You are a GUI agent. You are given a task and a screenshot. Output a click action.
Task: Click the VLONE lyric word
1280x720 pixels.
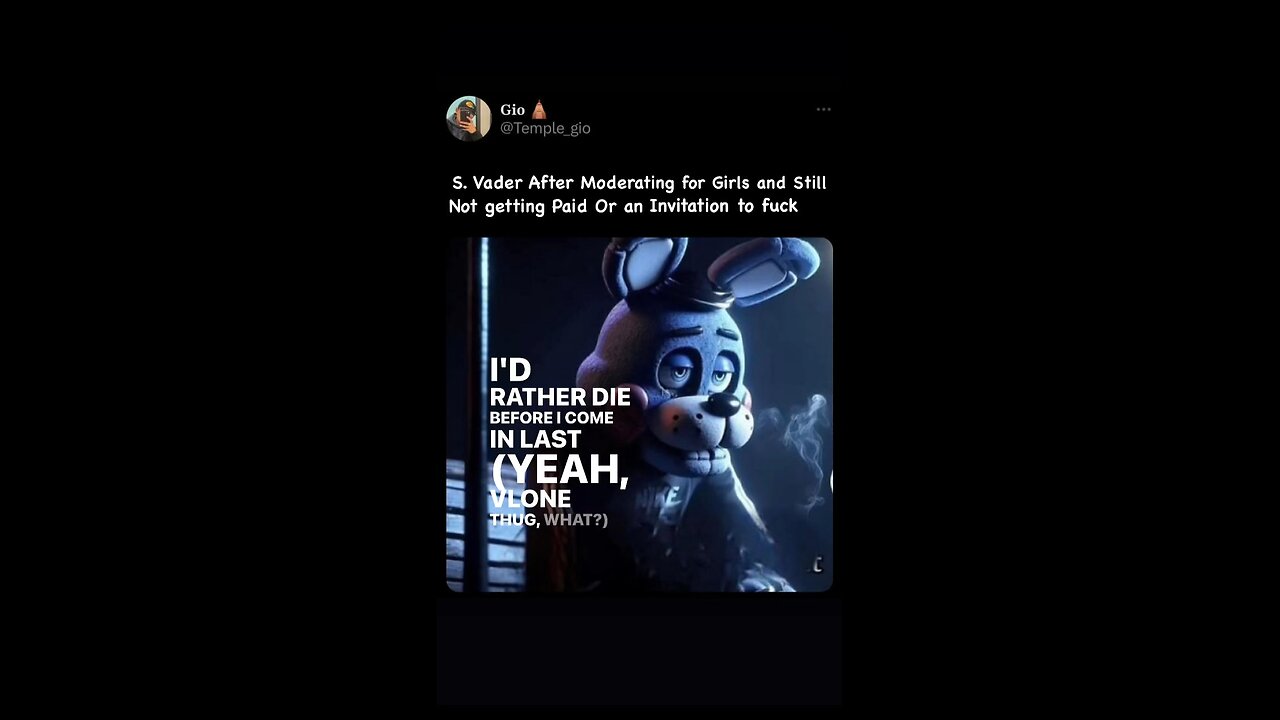(530, 499)
